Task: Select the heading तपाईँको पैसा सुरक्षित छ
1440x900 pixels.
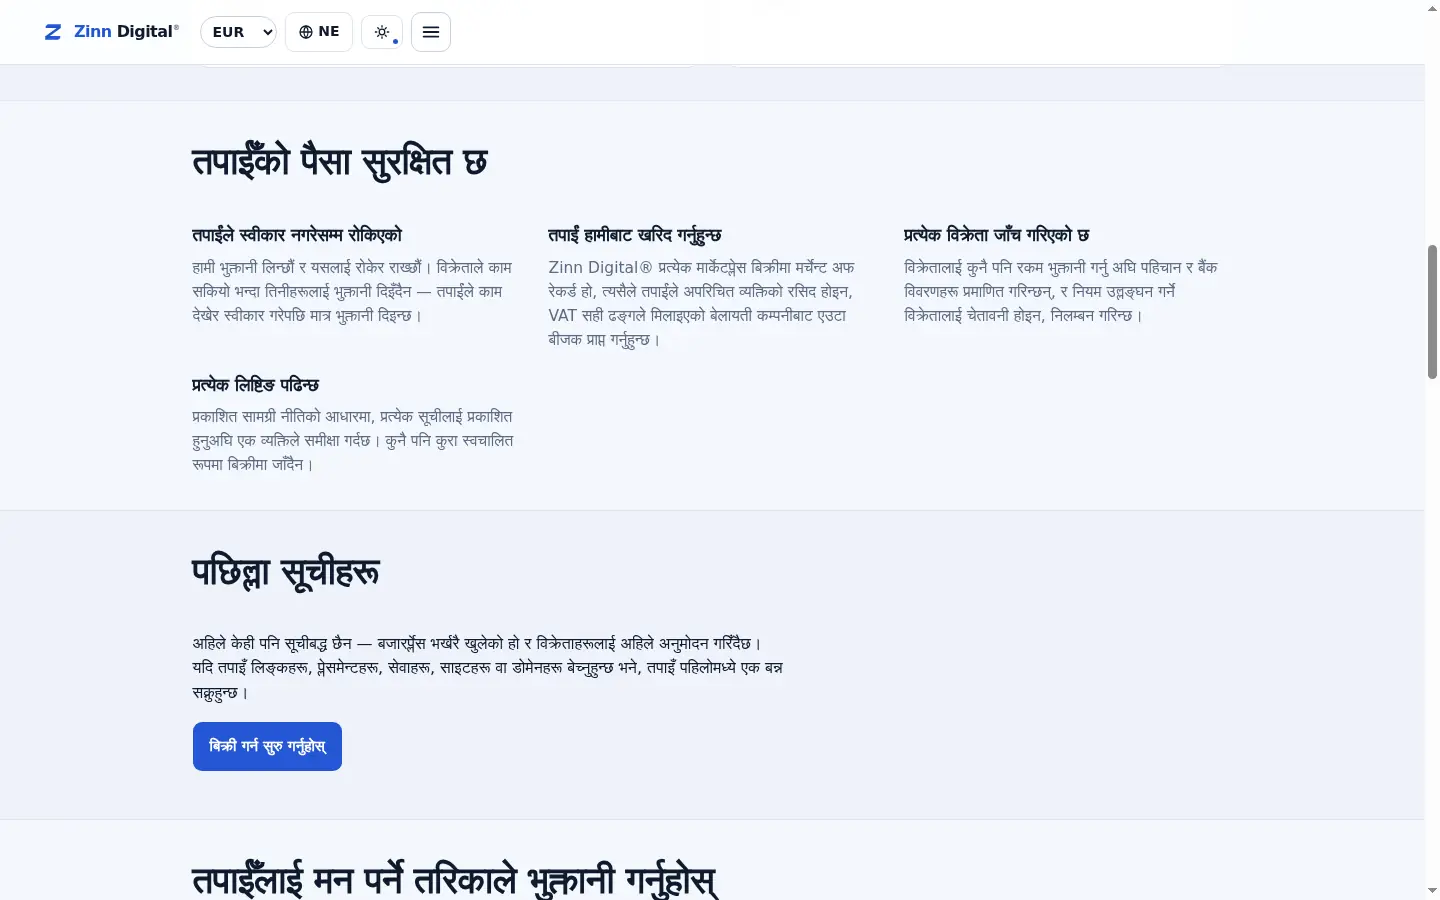Action: [339, 162]
